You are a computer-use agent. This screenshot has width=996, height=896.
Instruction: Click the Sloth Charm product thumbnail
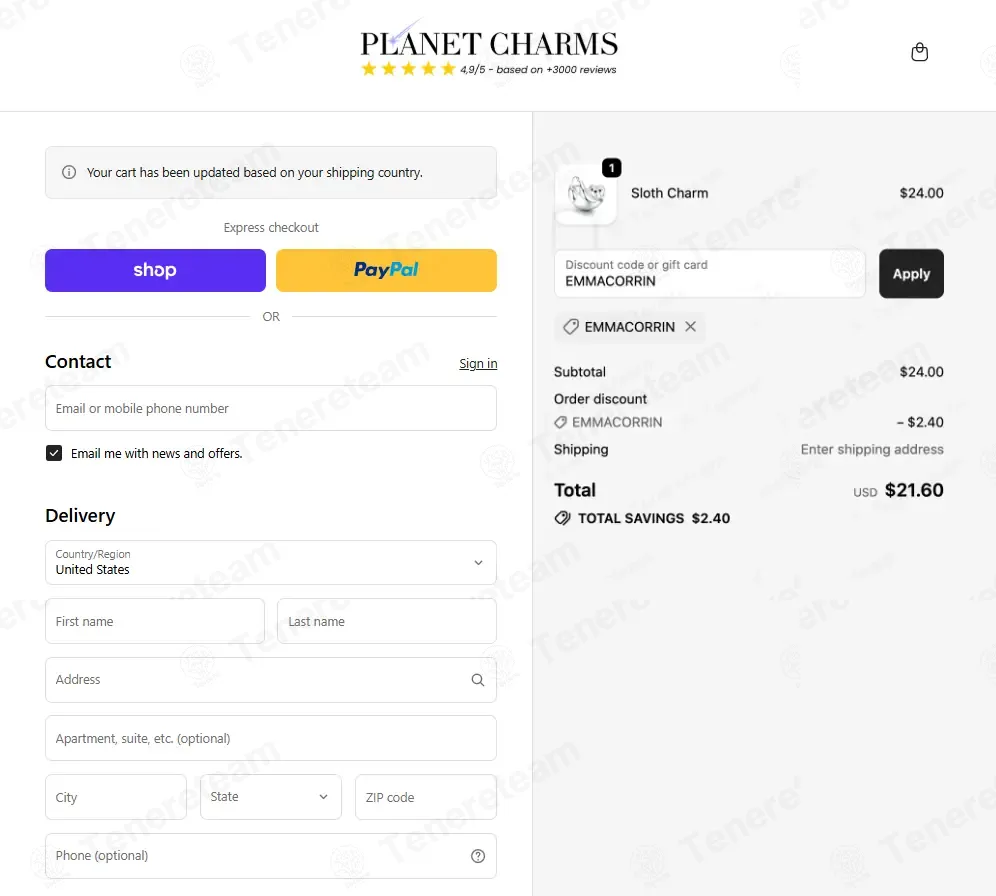[x=585, y=194]
